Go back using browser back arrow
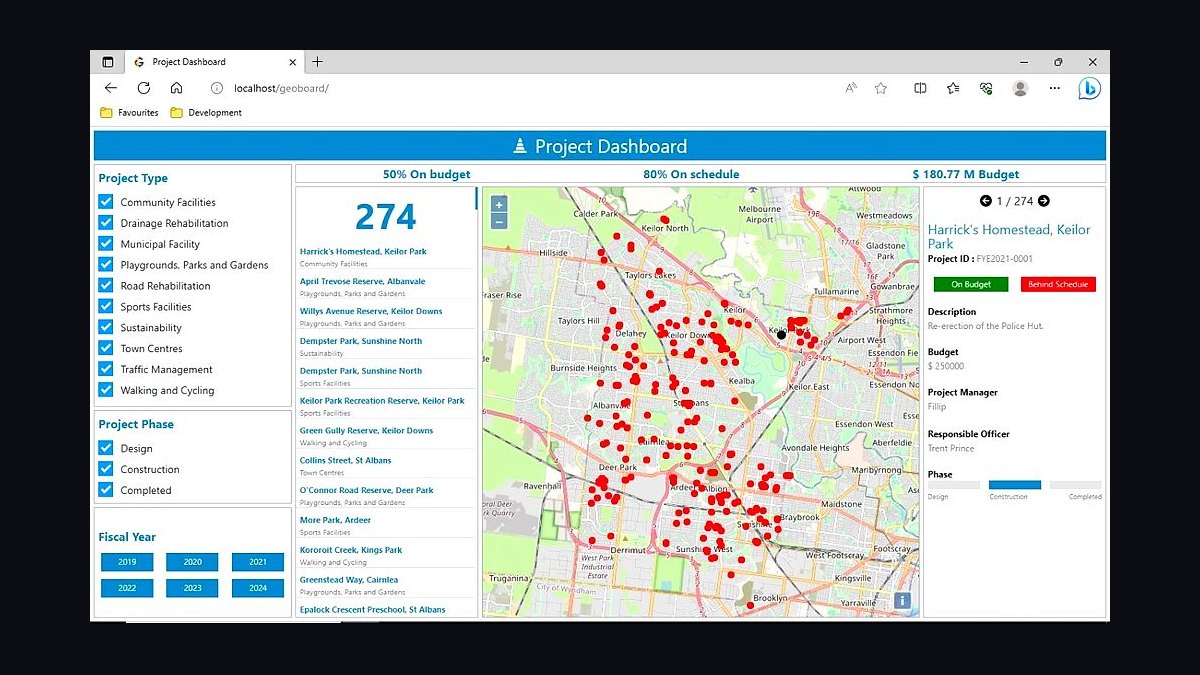The image size is (1200, 675). tap(111, 88)
